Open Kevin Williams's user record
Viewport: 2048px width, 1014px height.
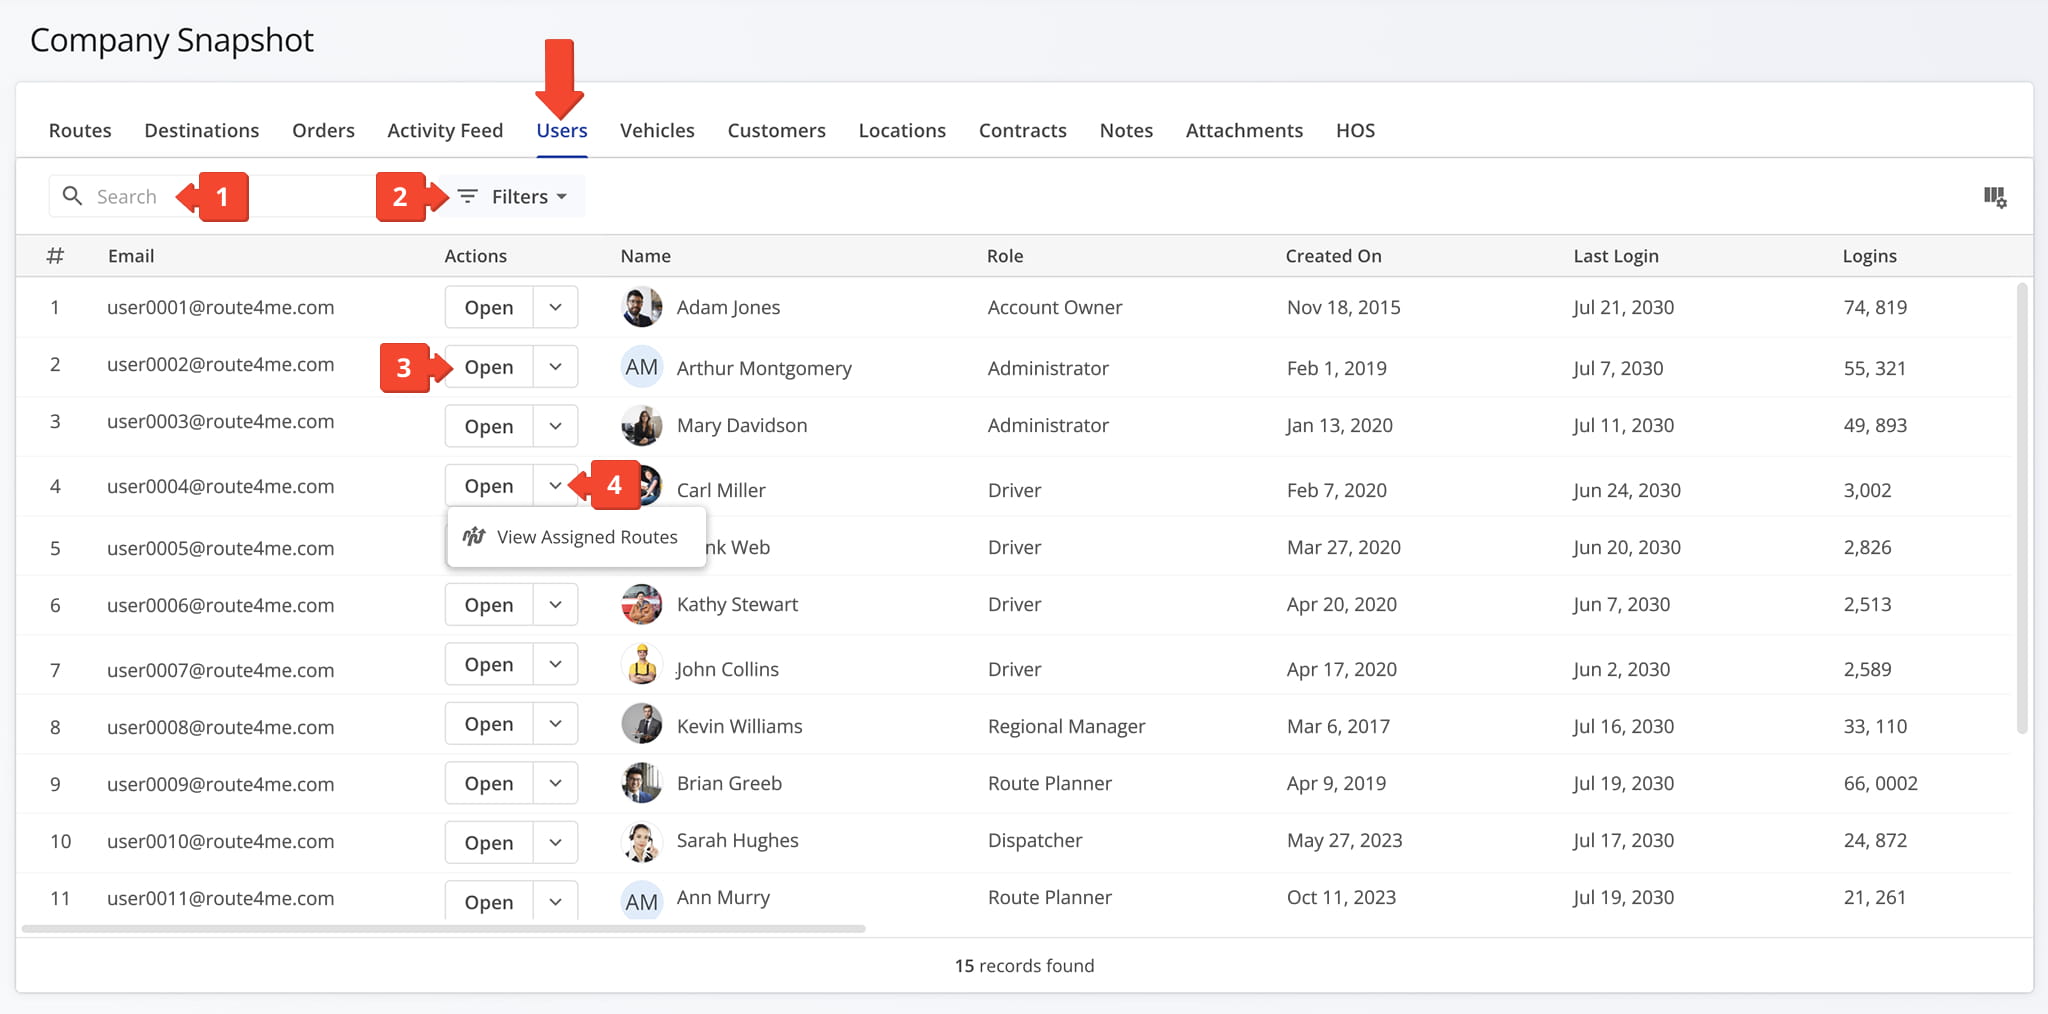coord(489,724)
